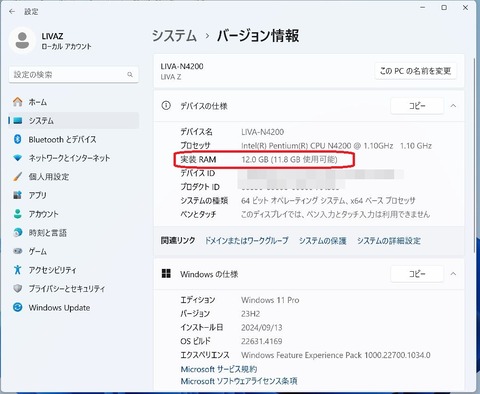Click the personalization paintbrush icon
The height and width of the screenshot is (394, 480).
(18, 176)
